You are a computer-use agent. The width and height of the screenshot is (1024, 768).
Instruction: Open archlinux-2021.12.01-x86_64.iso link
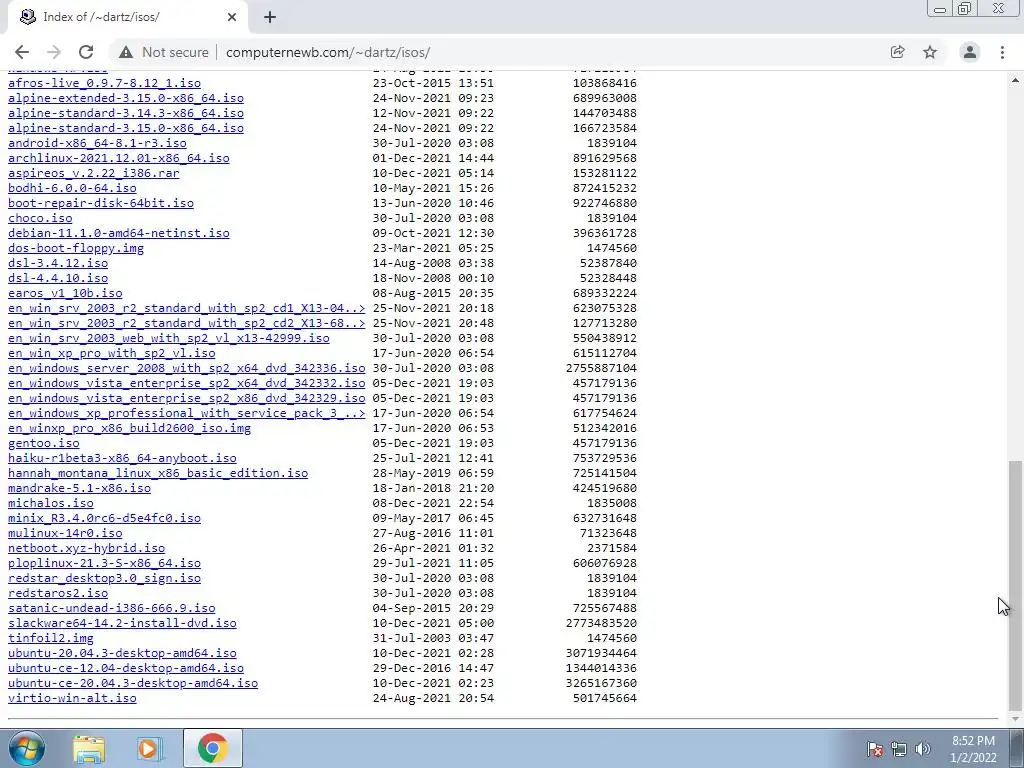pos(118,158)
